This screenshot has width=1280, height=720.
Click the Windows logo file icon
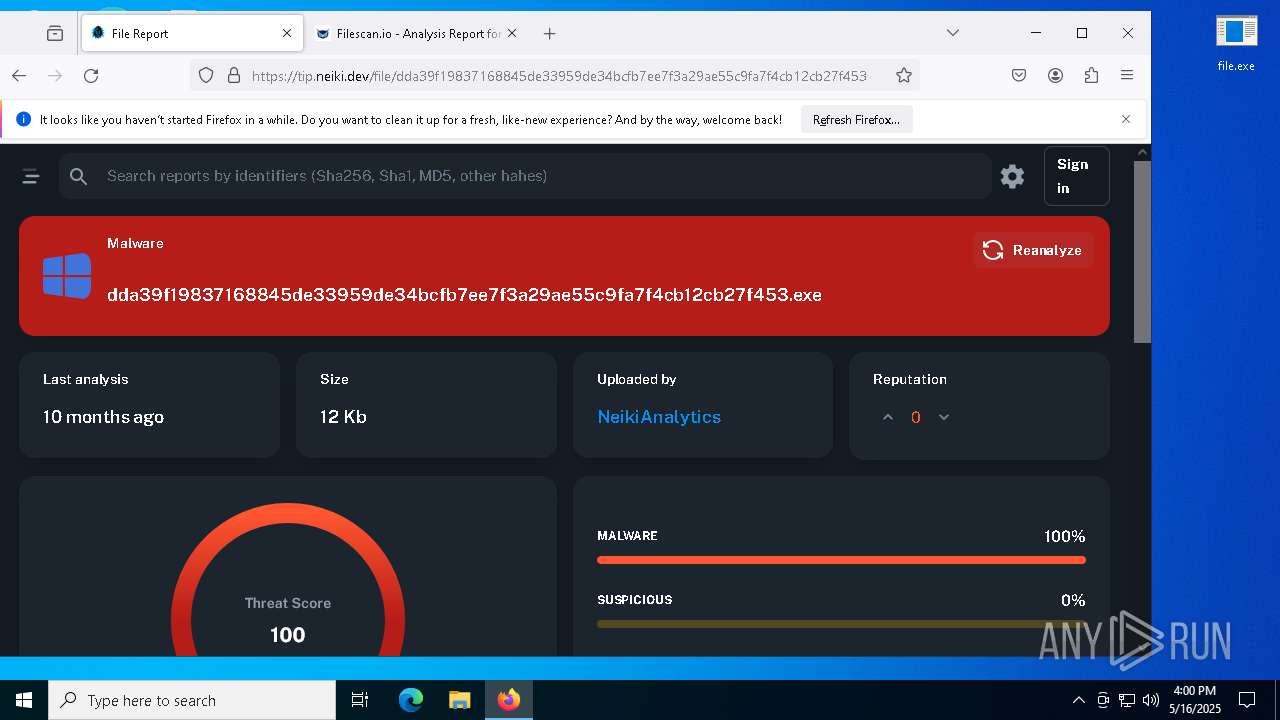(67, 276)
